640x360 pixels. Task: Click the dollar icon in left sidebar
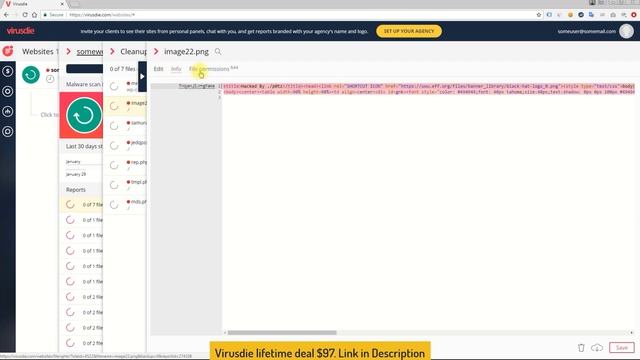[8, 71]
